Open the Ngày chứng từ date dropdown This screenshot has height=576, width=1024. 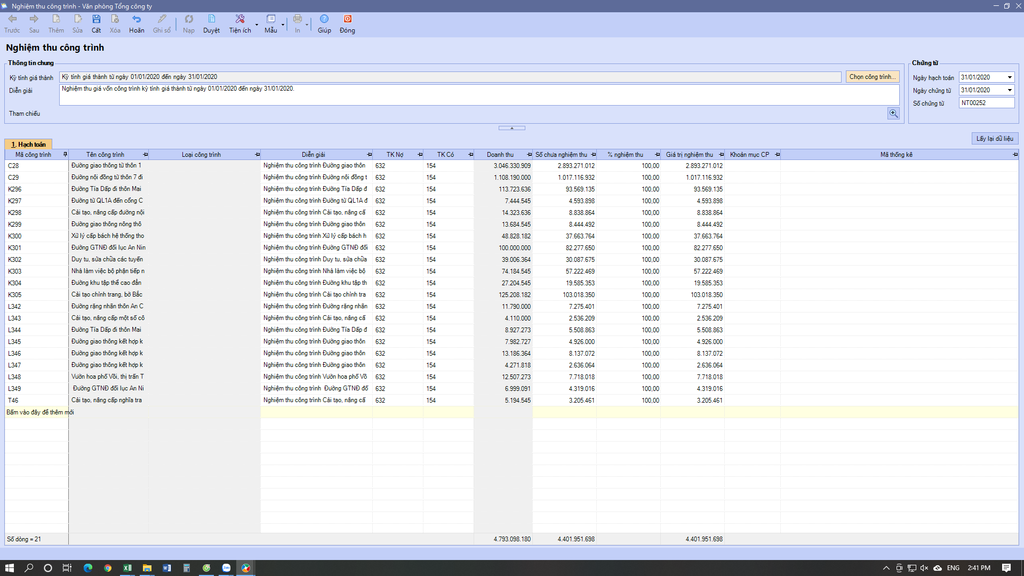pos(1010,90)
